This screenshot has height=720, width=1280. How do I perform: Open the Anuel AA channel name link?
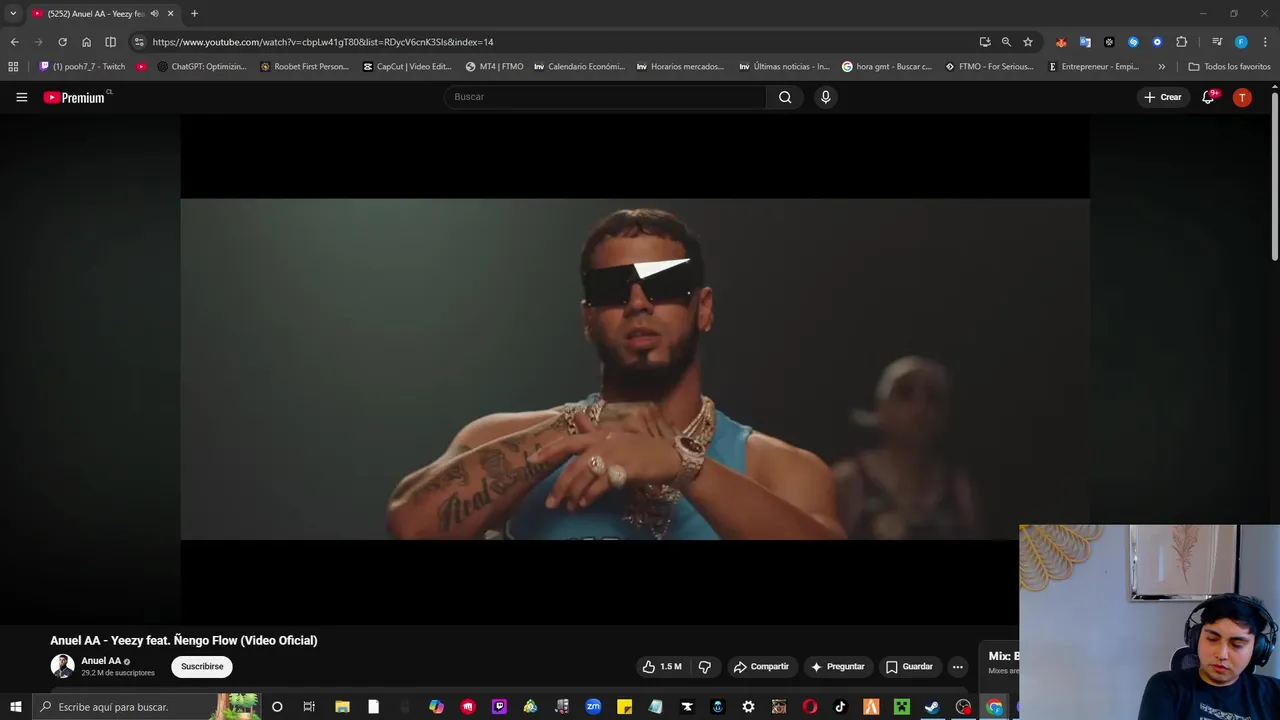pos(101,661)
